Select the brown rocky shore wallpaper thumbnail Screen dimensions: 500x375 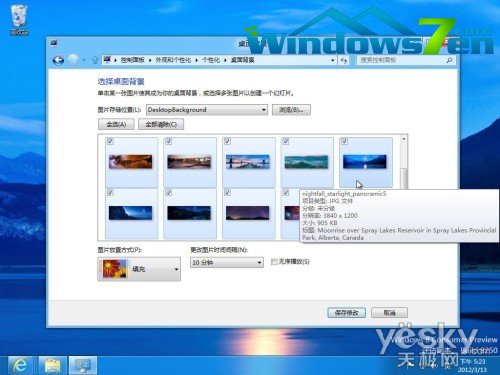189,162
